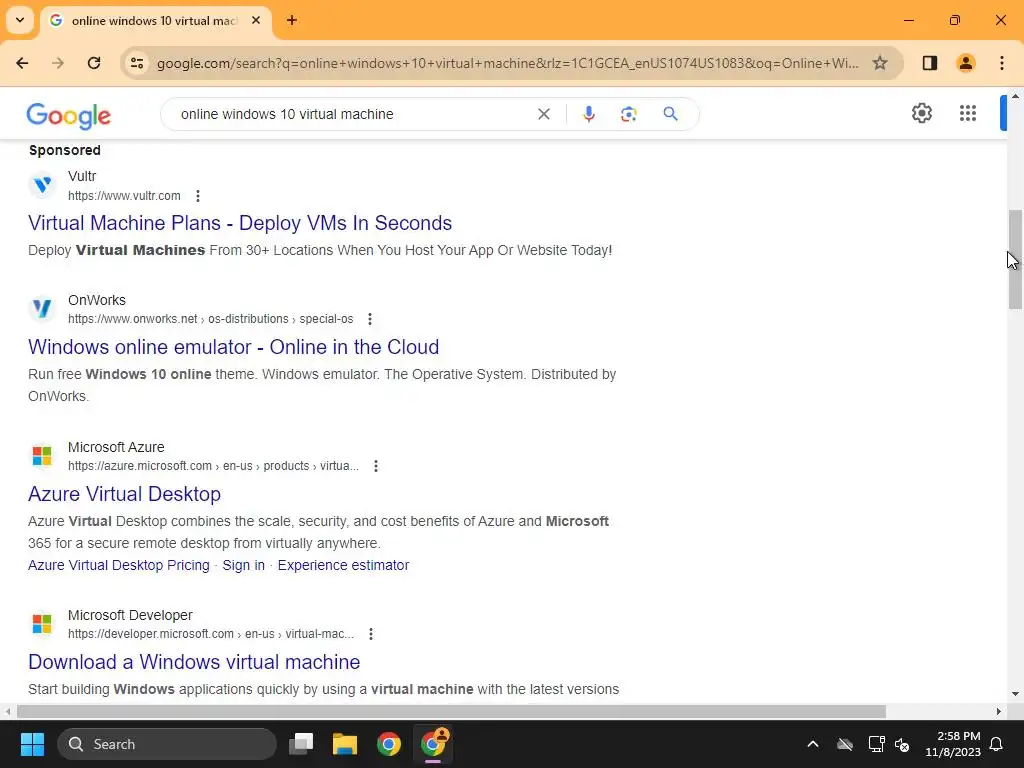Click the 'Sign in' sitelink
This screenshot has width=1024, height=768.
(244, 566)
